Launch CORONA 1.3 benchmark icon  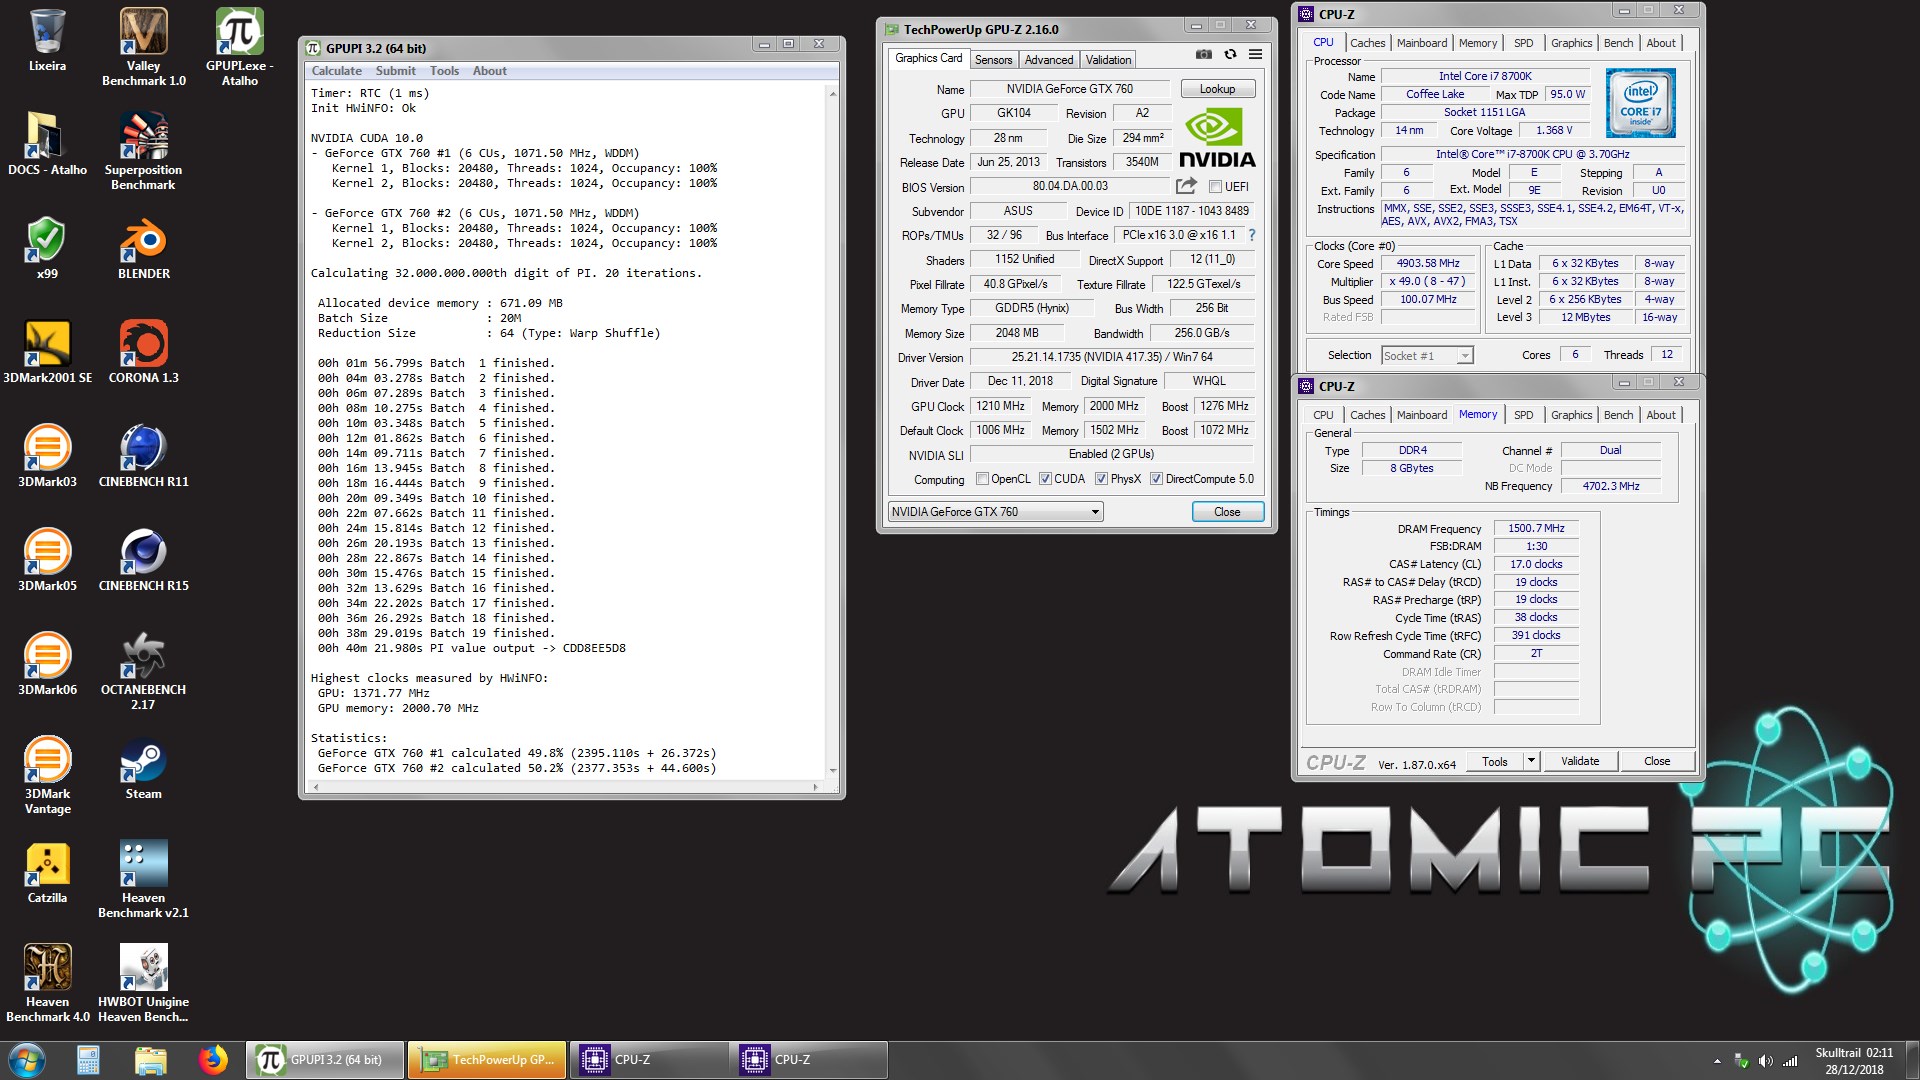144,352
